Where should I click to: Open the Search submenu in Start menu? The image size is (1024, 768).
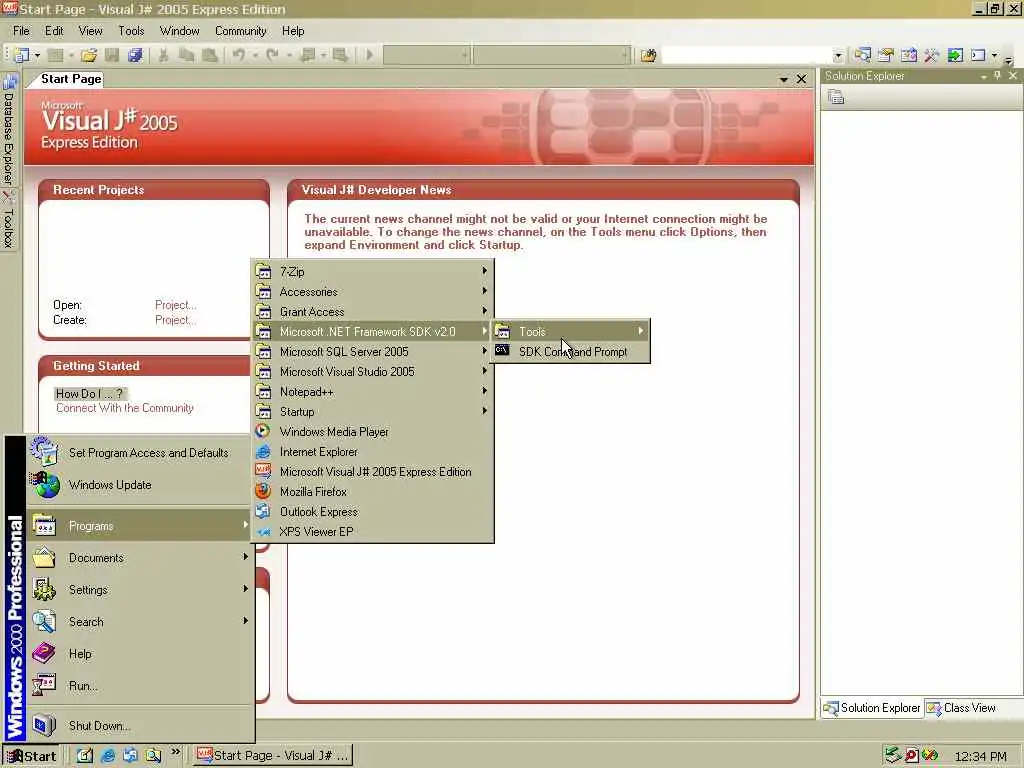[139, 622]
